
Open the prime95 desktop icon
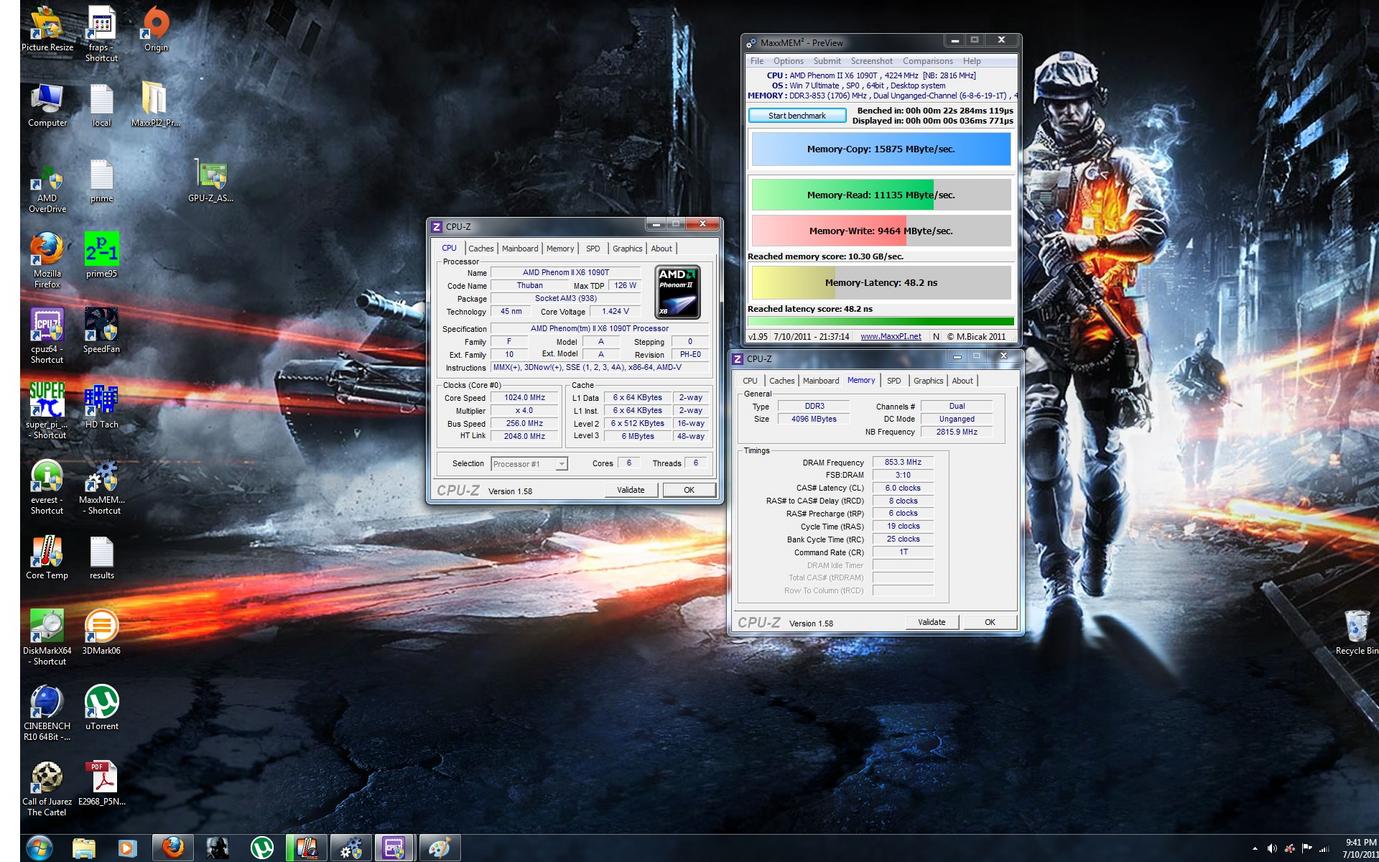[101, 256]
